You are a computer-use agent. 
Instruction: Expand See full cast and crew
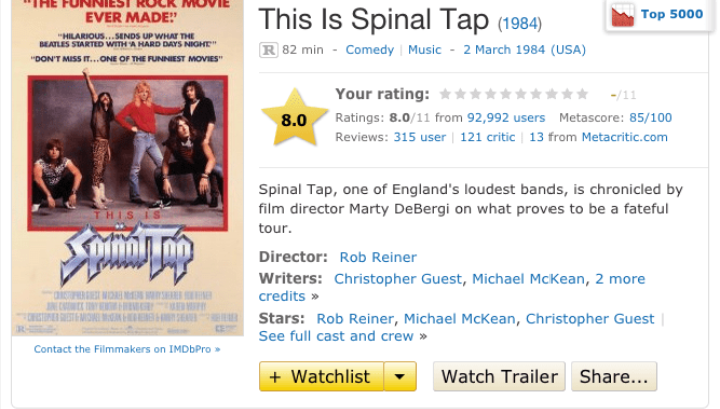point(336,336)
